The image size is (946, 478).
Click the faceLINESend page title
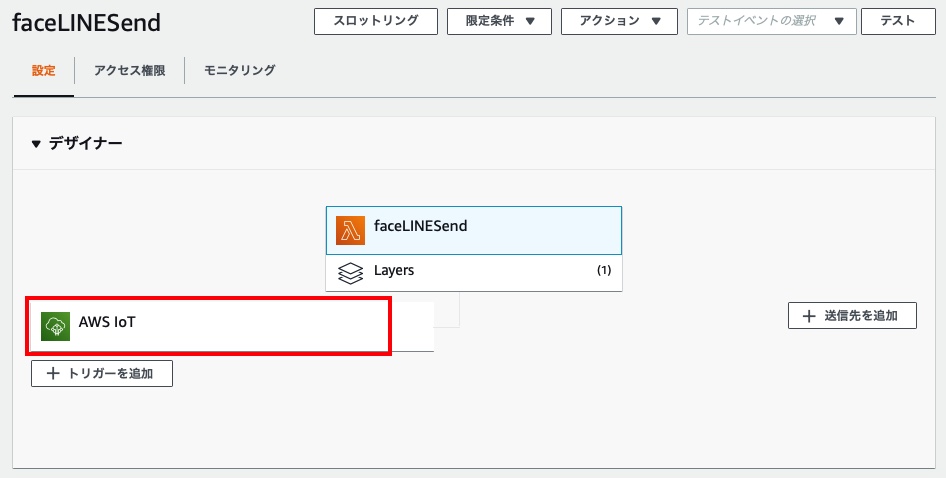(x=87, y=23)
